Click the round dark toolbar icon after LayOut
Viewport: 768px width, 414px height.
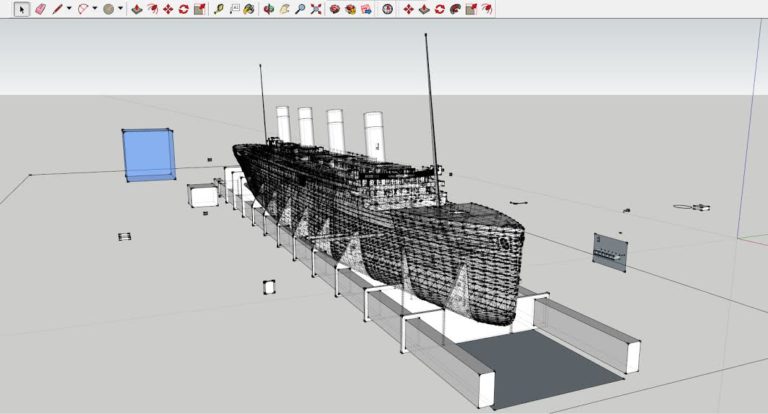pos(387,9)
